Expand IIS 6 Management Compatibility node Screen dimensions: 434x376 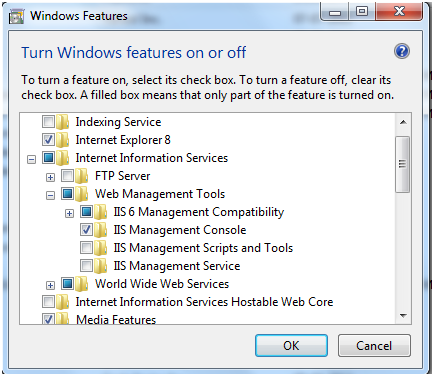click(69, 213)
